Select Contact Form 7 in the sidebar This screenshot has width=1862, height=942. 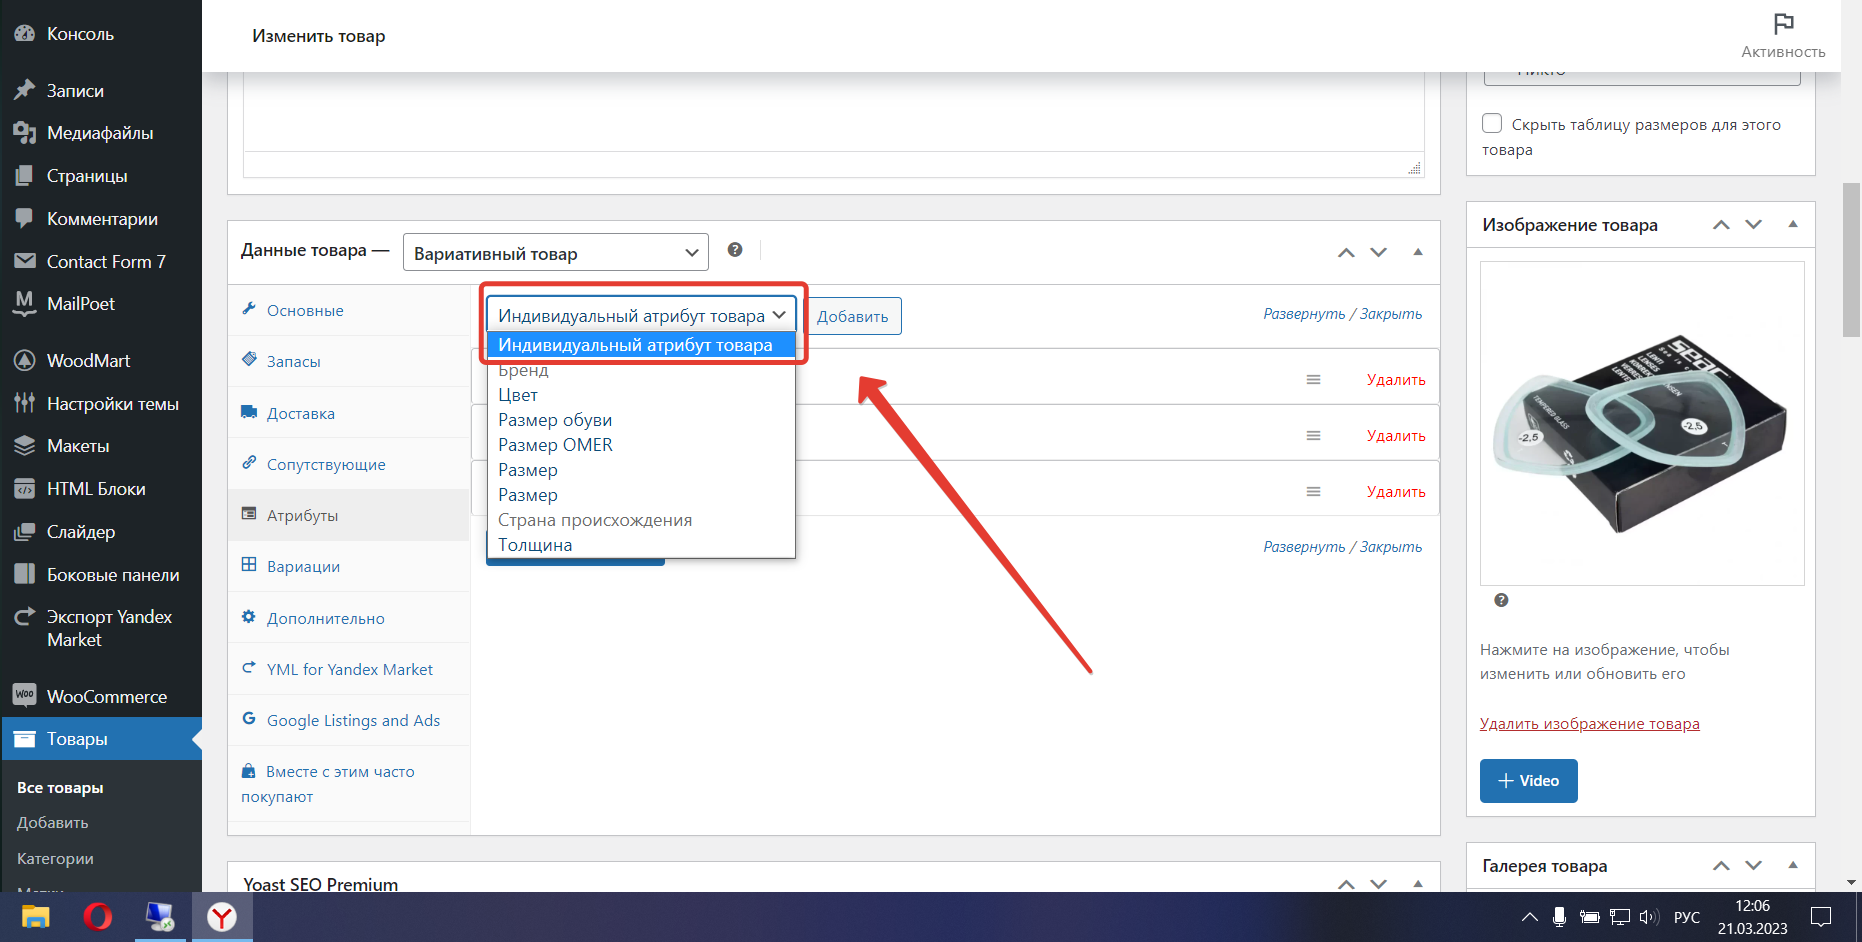point(103,261)
